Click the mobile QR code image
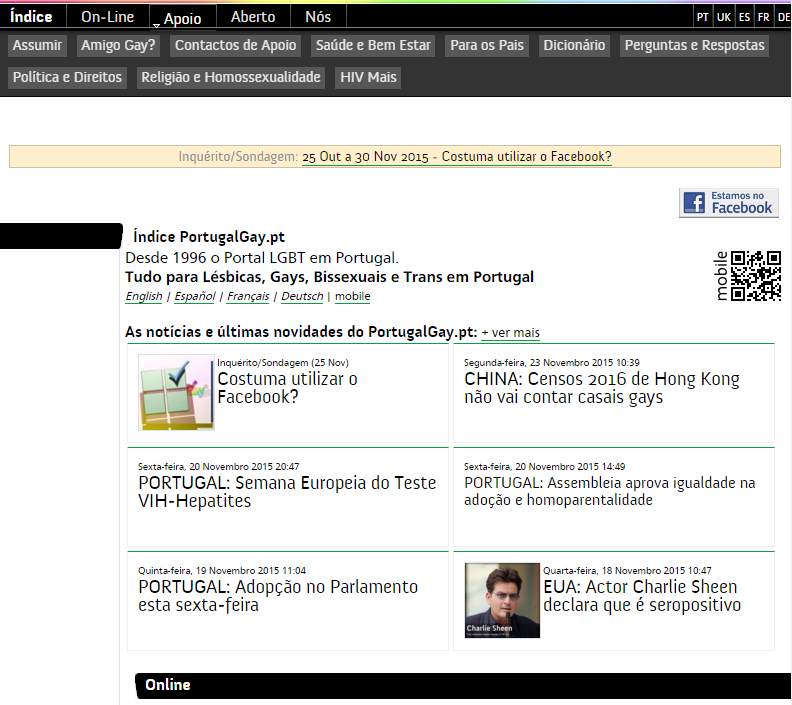The image size is (792, 705). [x=755, y=275]
